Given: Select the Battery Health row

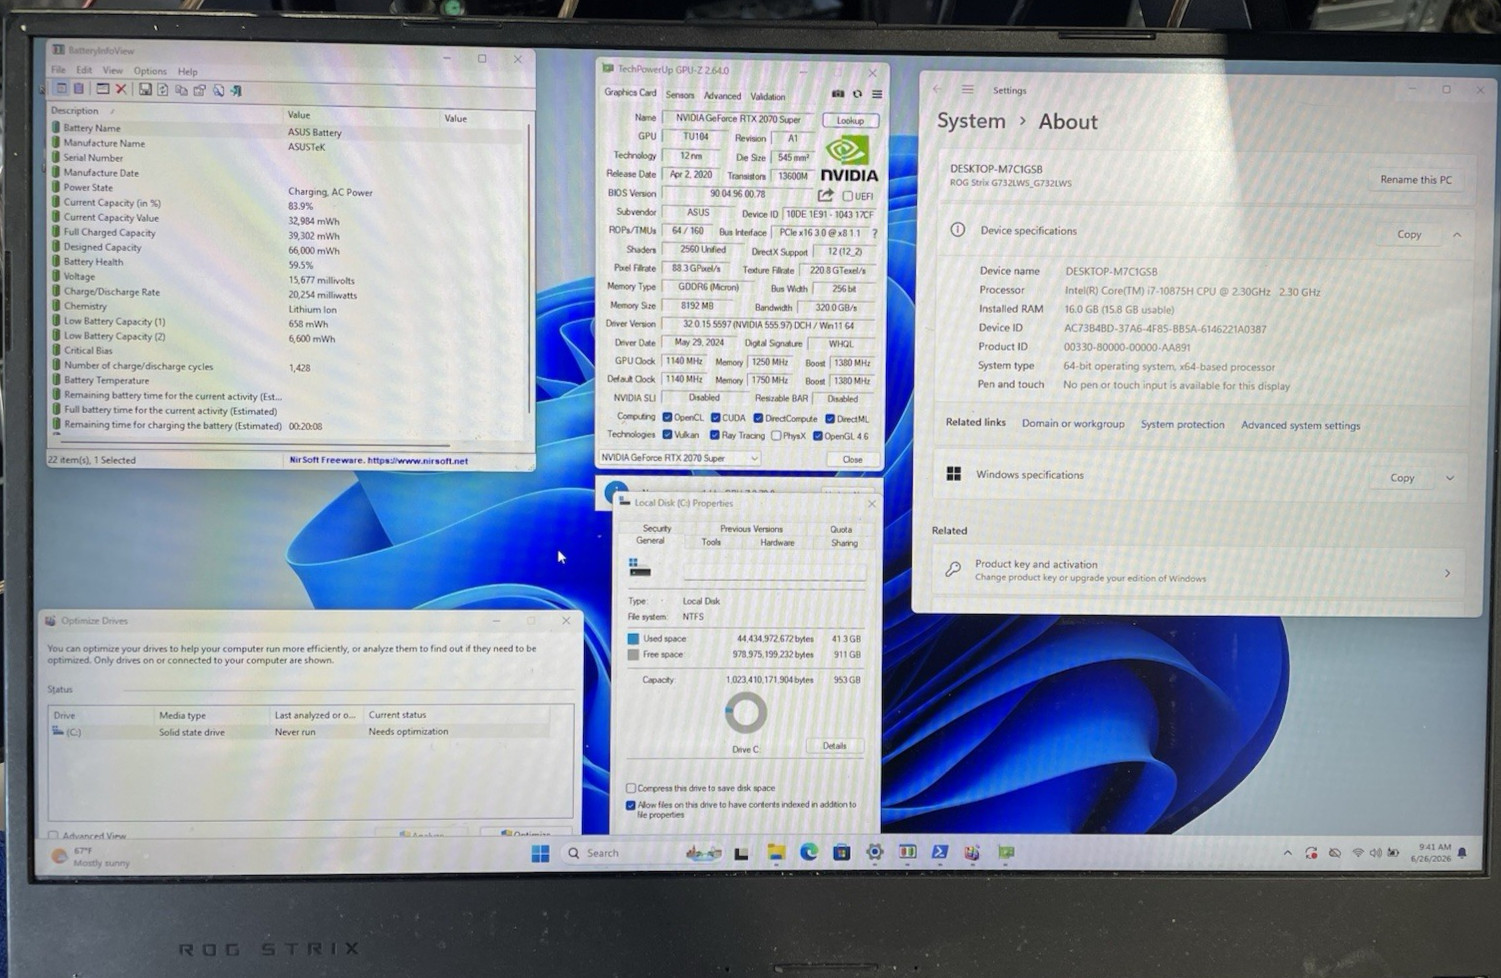Looking at the screenshot, I should [286, 263].
